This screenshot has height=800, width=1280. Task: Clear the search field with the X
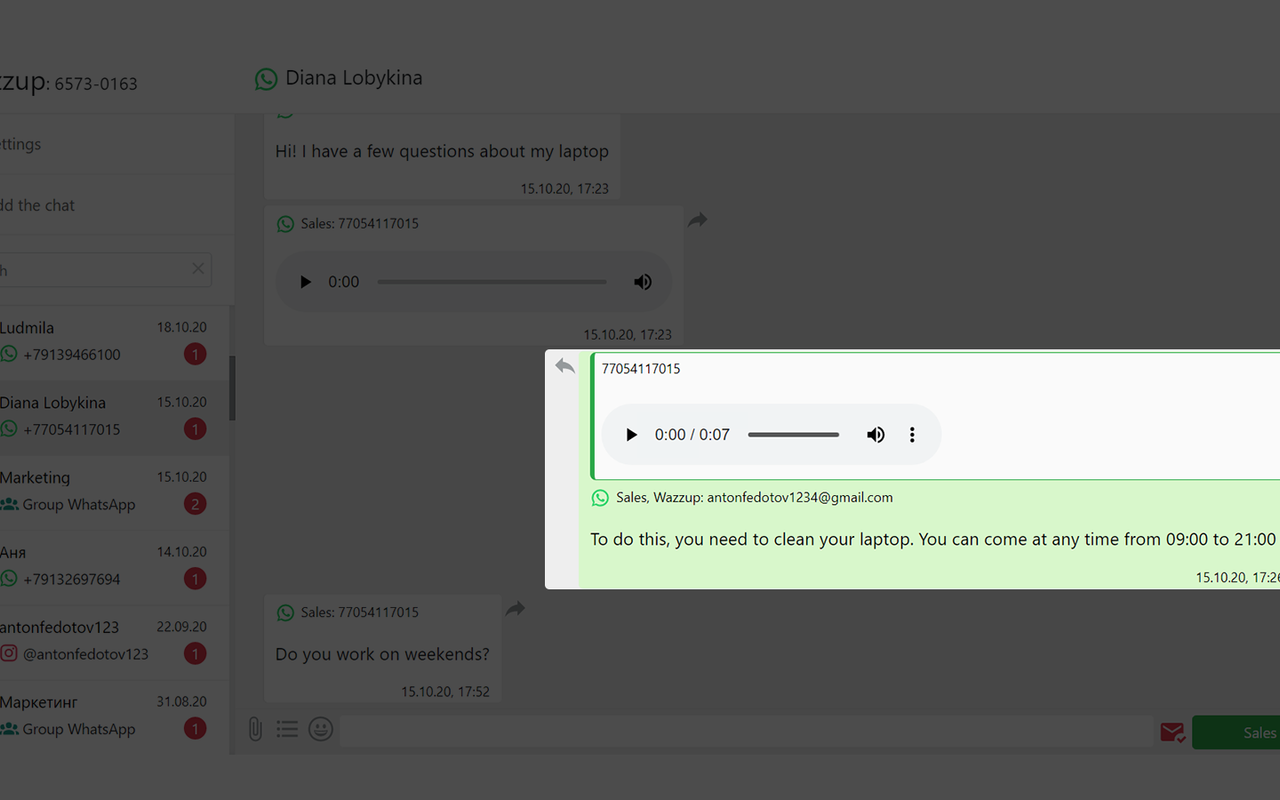(x=198, y=269)
